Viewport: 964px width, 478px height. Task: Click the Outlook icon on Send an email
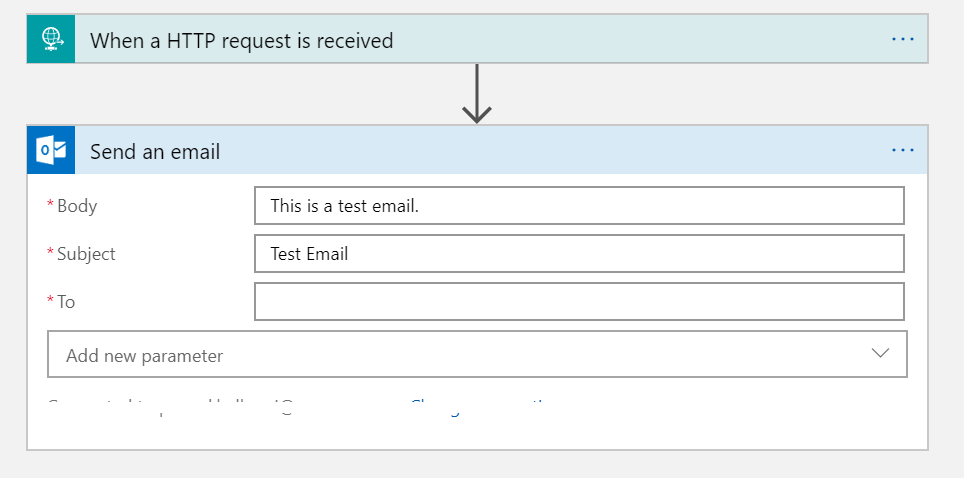51,150
